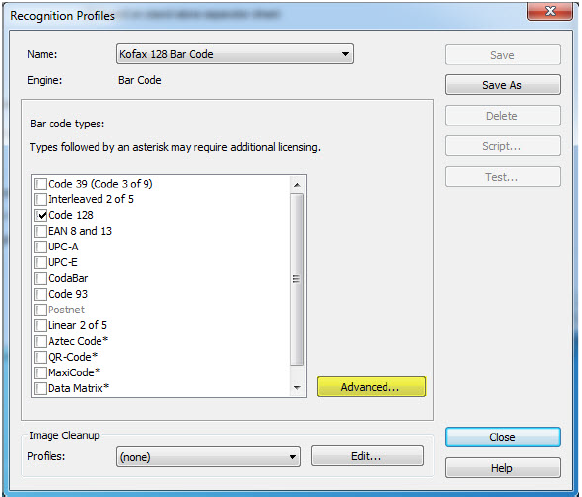Open the Advanced... settings button

[x=371, y=387]
